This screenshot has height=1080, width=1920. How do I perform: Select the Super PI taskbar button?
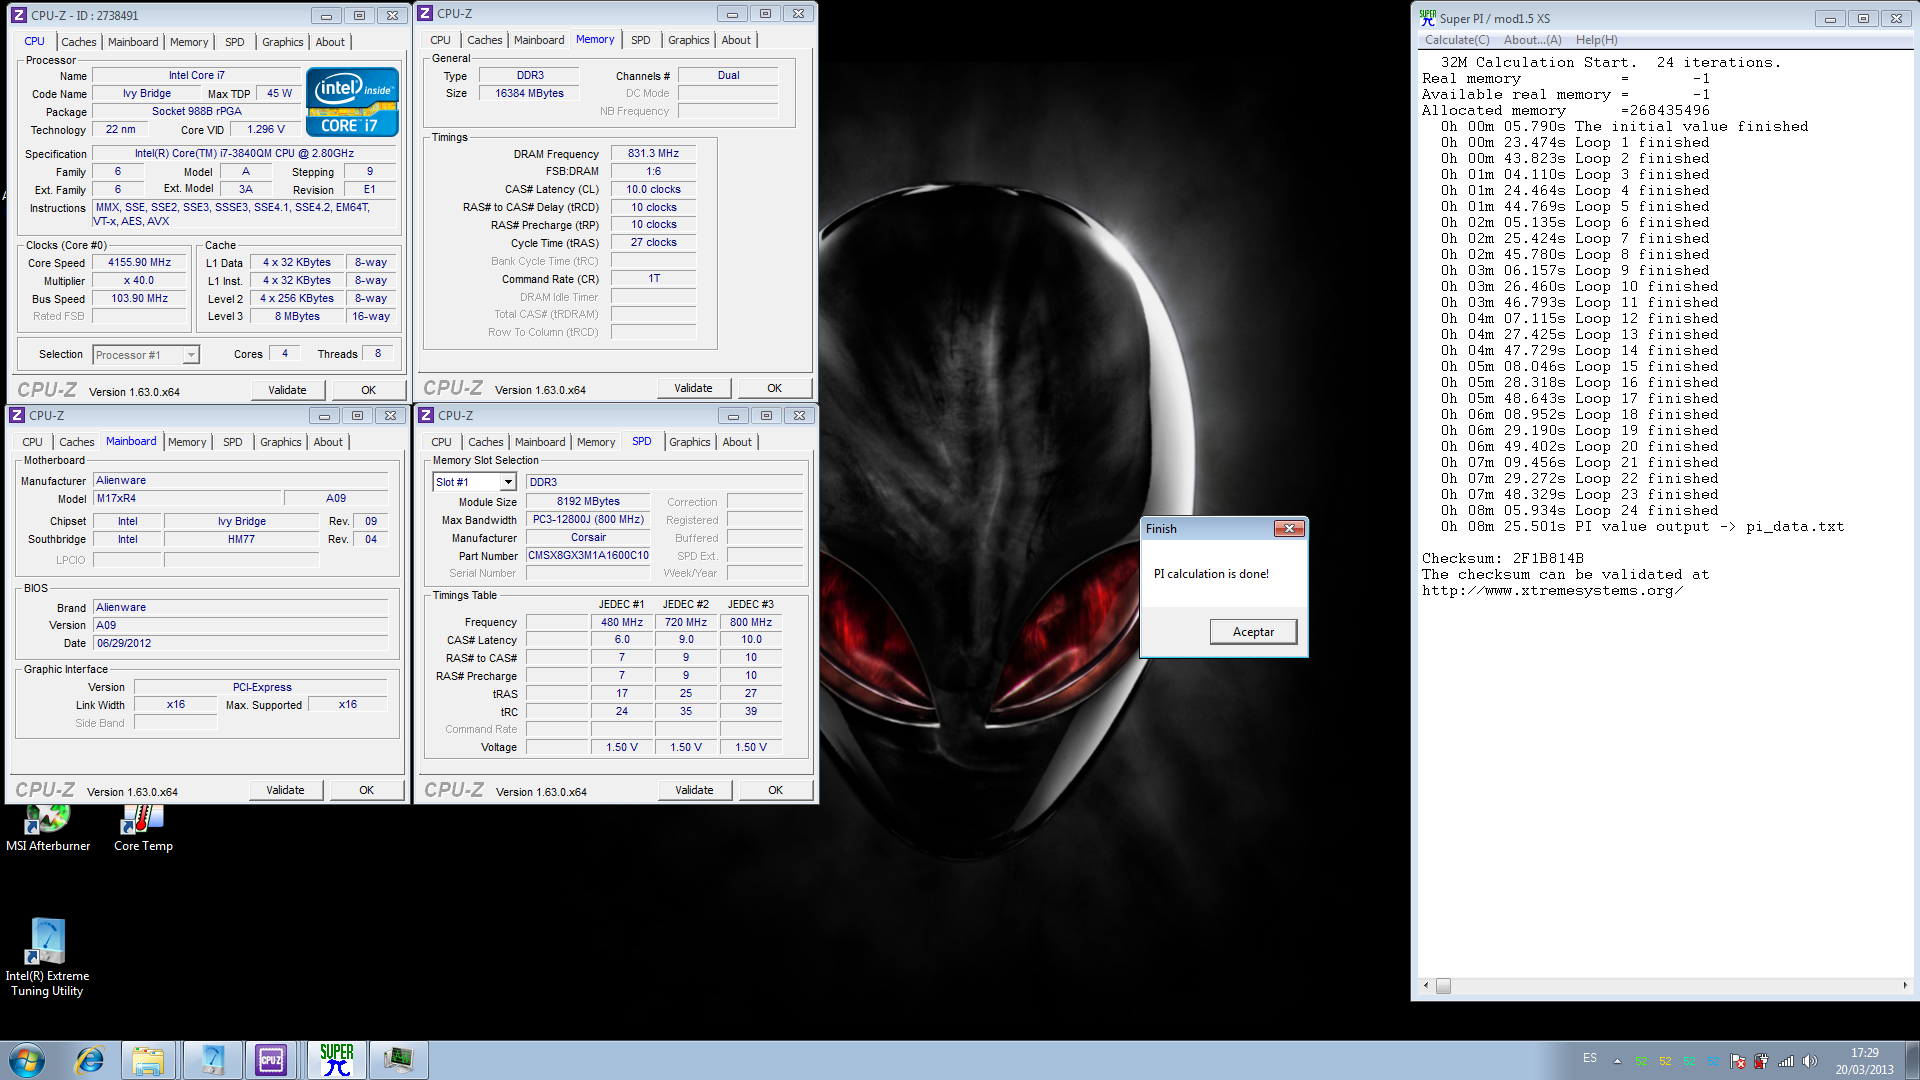tap(336, 1060)
